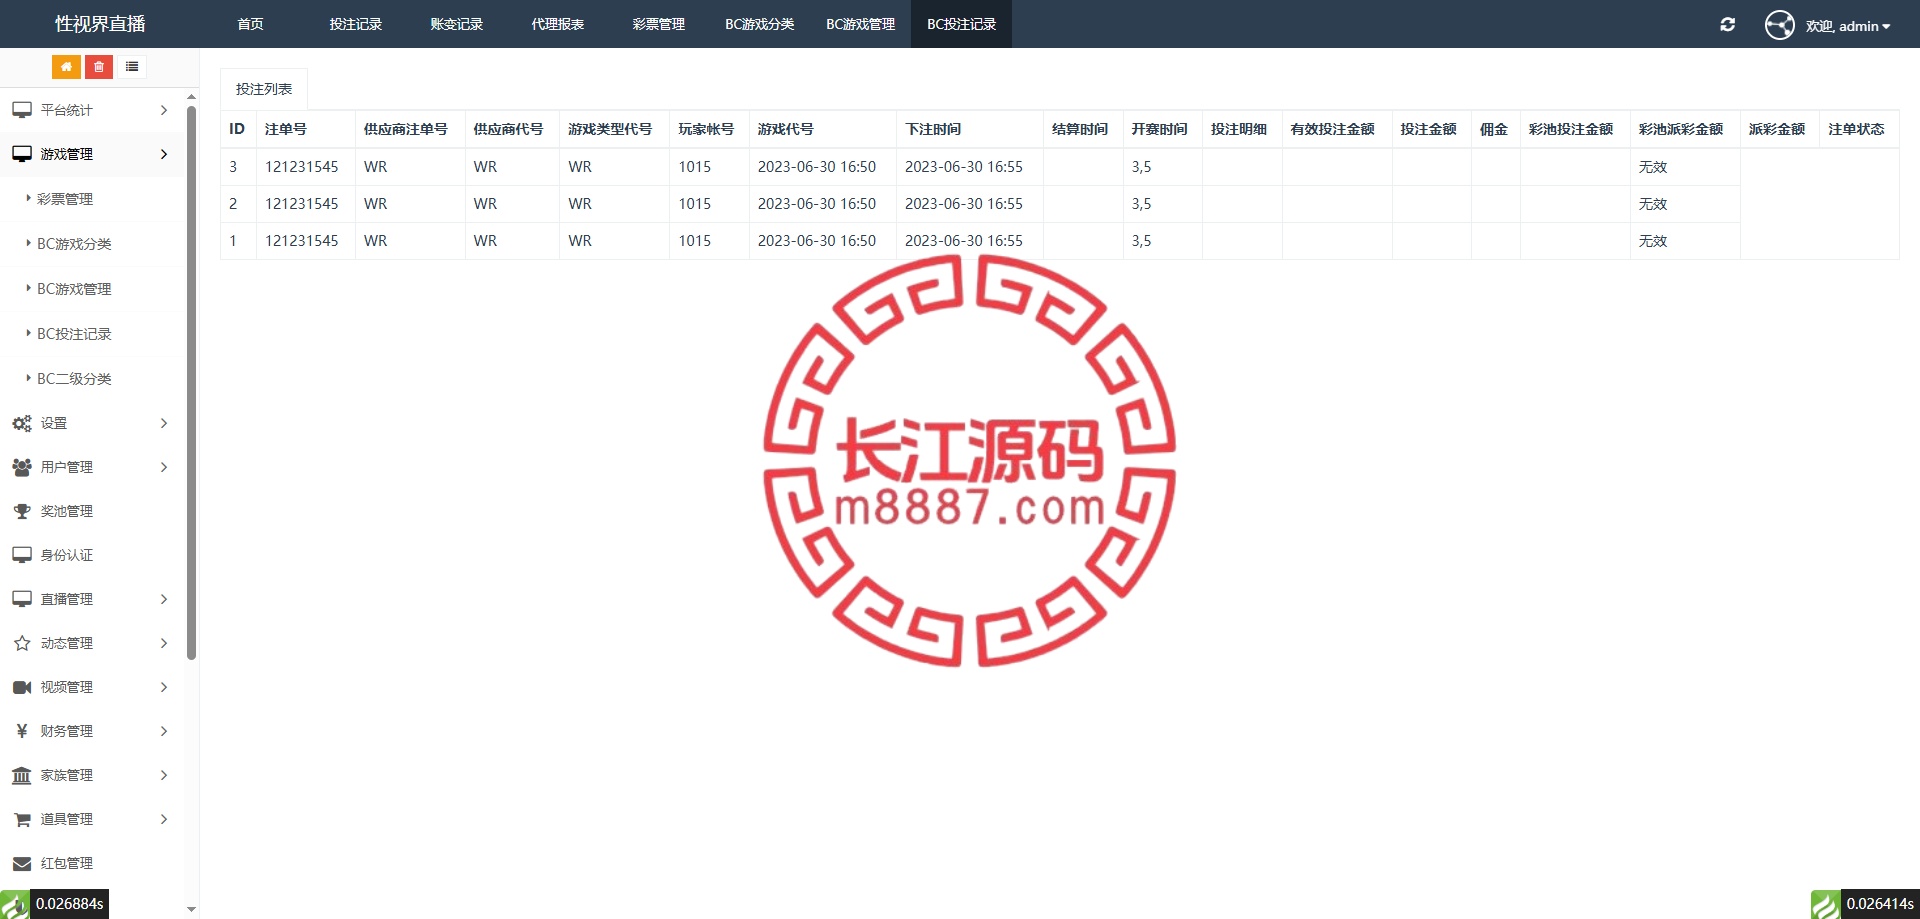This screenshot has width=1920, height=919.
Task: Open BC游戏分类 in sidebar submenu
Action: tap(74, 244)
